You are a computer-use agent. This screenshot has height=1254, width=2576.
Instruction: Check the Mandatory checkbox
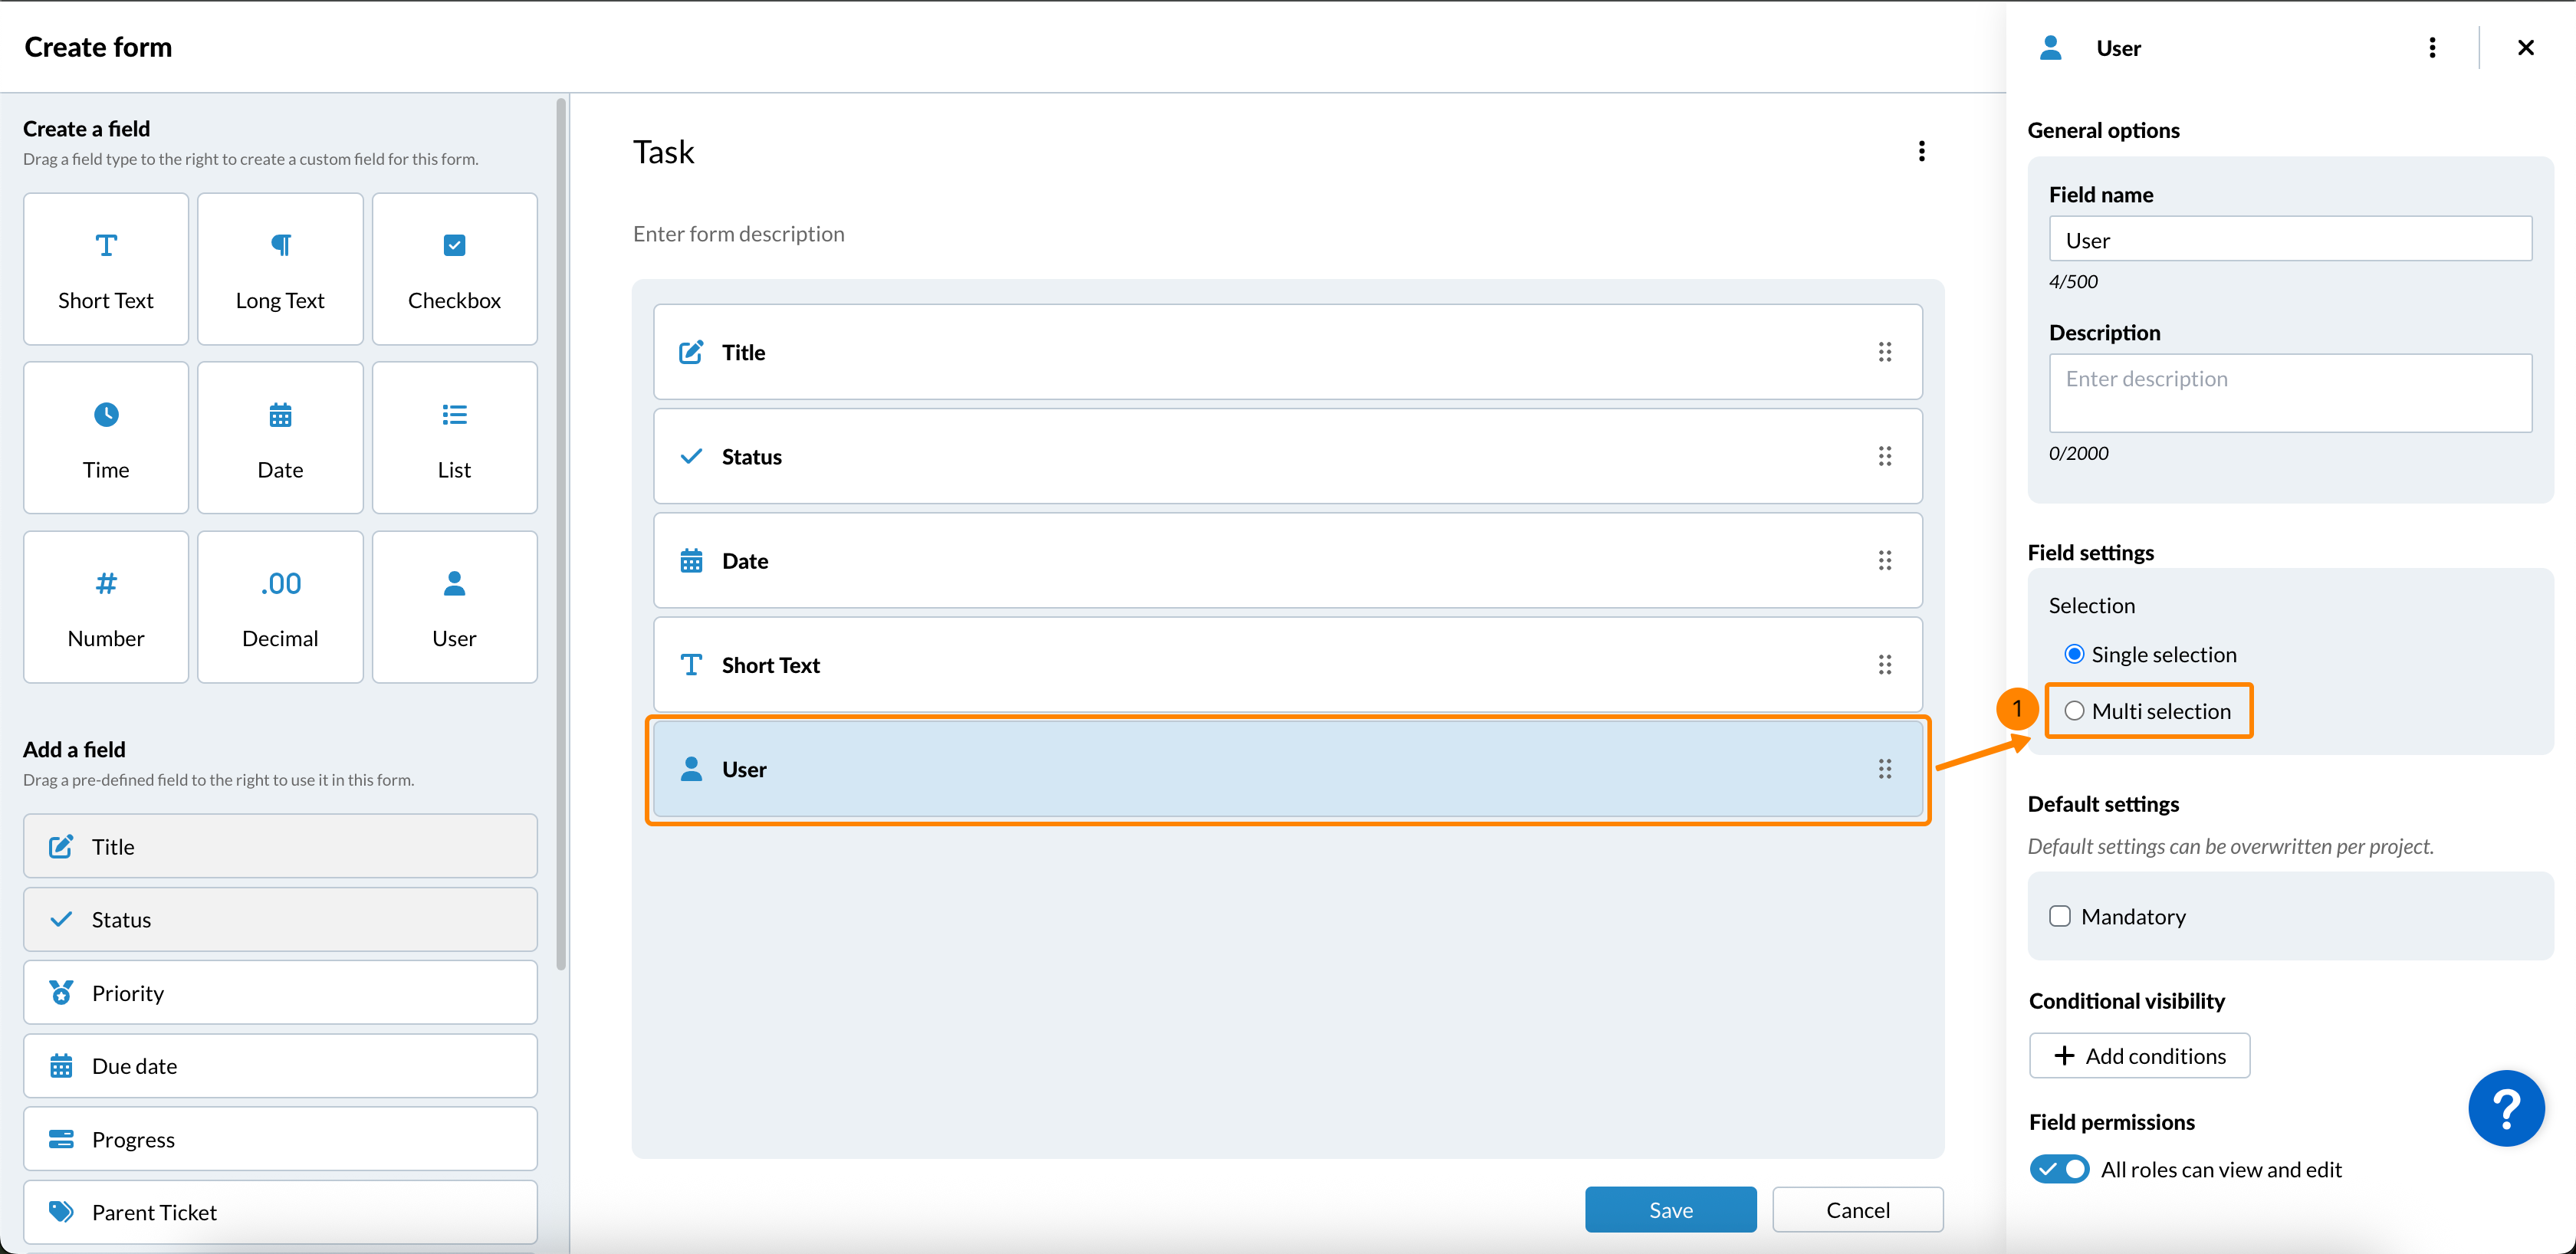pyautogui.click(x=2060, y=916)
